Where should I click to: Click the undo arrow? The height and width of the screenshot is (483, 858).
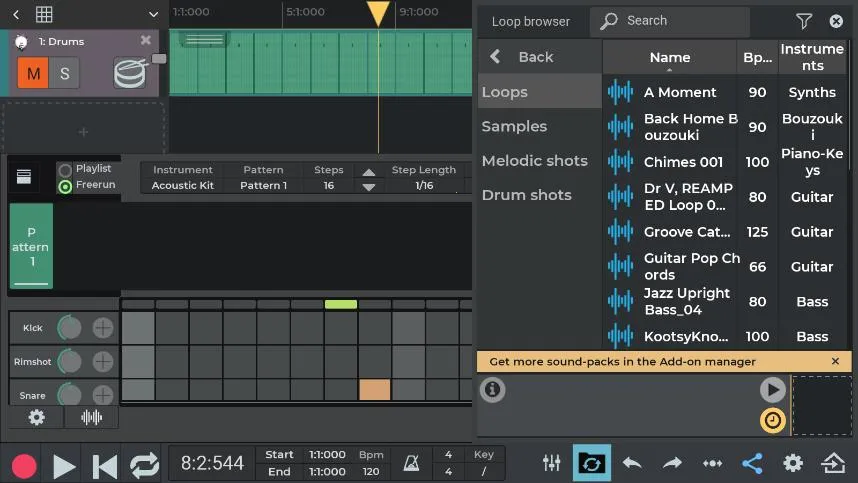632,463
